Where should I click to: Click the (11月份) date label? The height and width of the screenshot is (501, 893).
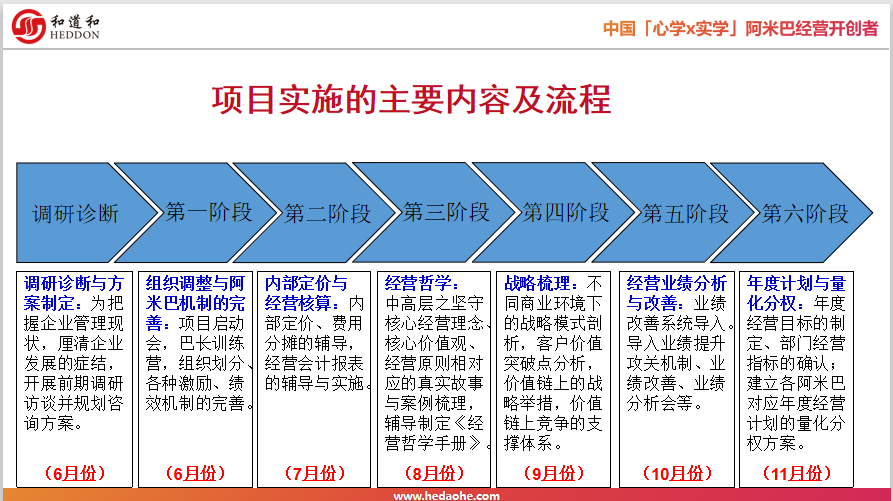pyautogui.click(x=796, y=473)
